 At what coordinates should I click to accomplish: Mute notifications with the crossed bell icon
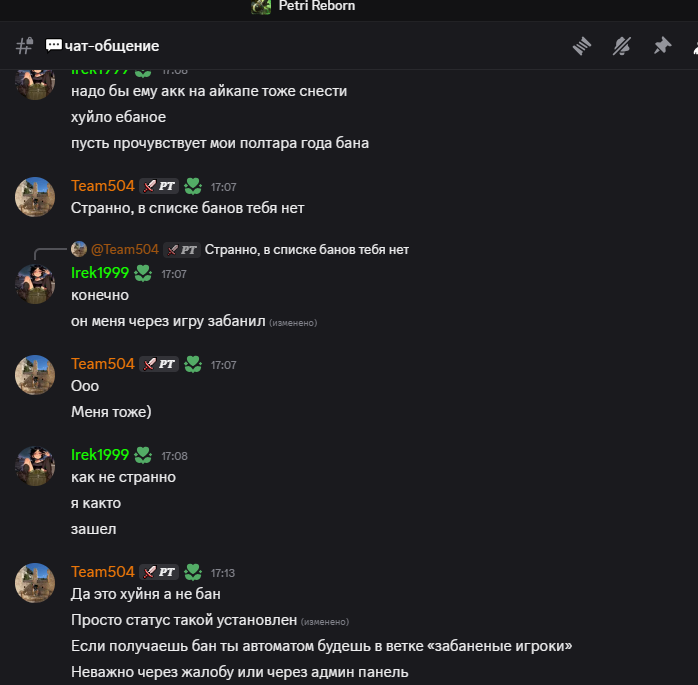point(622,46)
